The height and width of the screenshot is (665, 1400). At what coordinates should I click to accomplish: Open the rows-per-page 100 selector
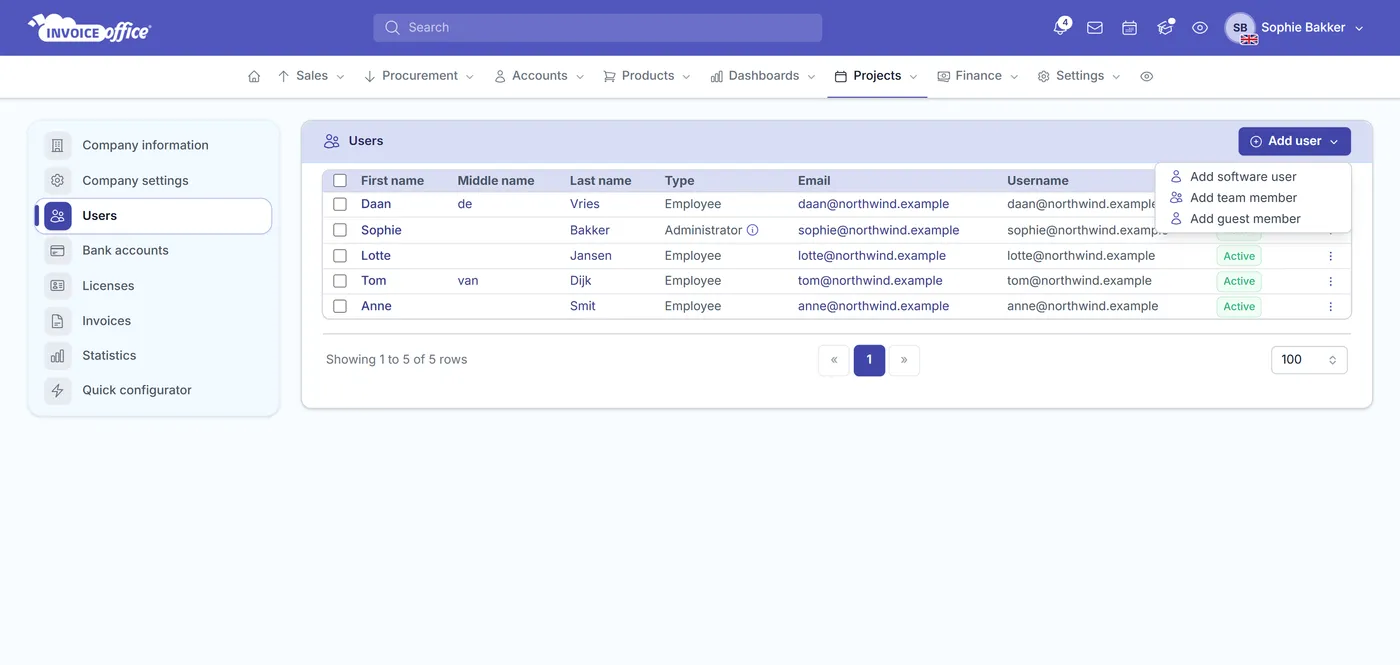pyautogui.click(x=1309, y=360)
